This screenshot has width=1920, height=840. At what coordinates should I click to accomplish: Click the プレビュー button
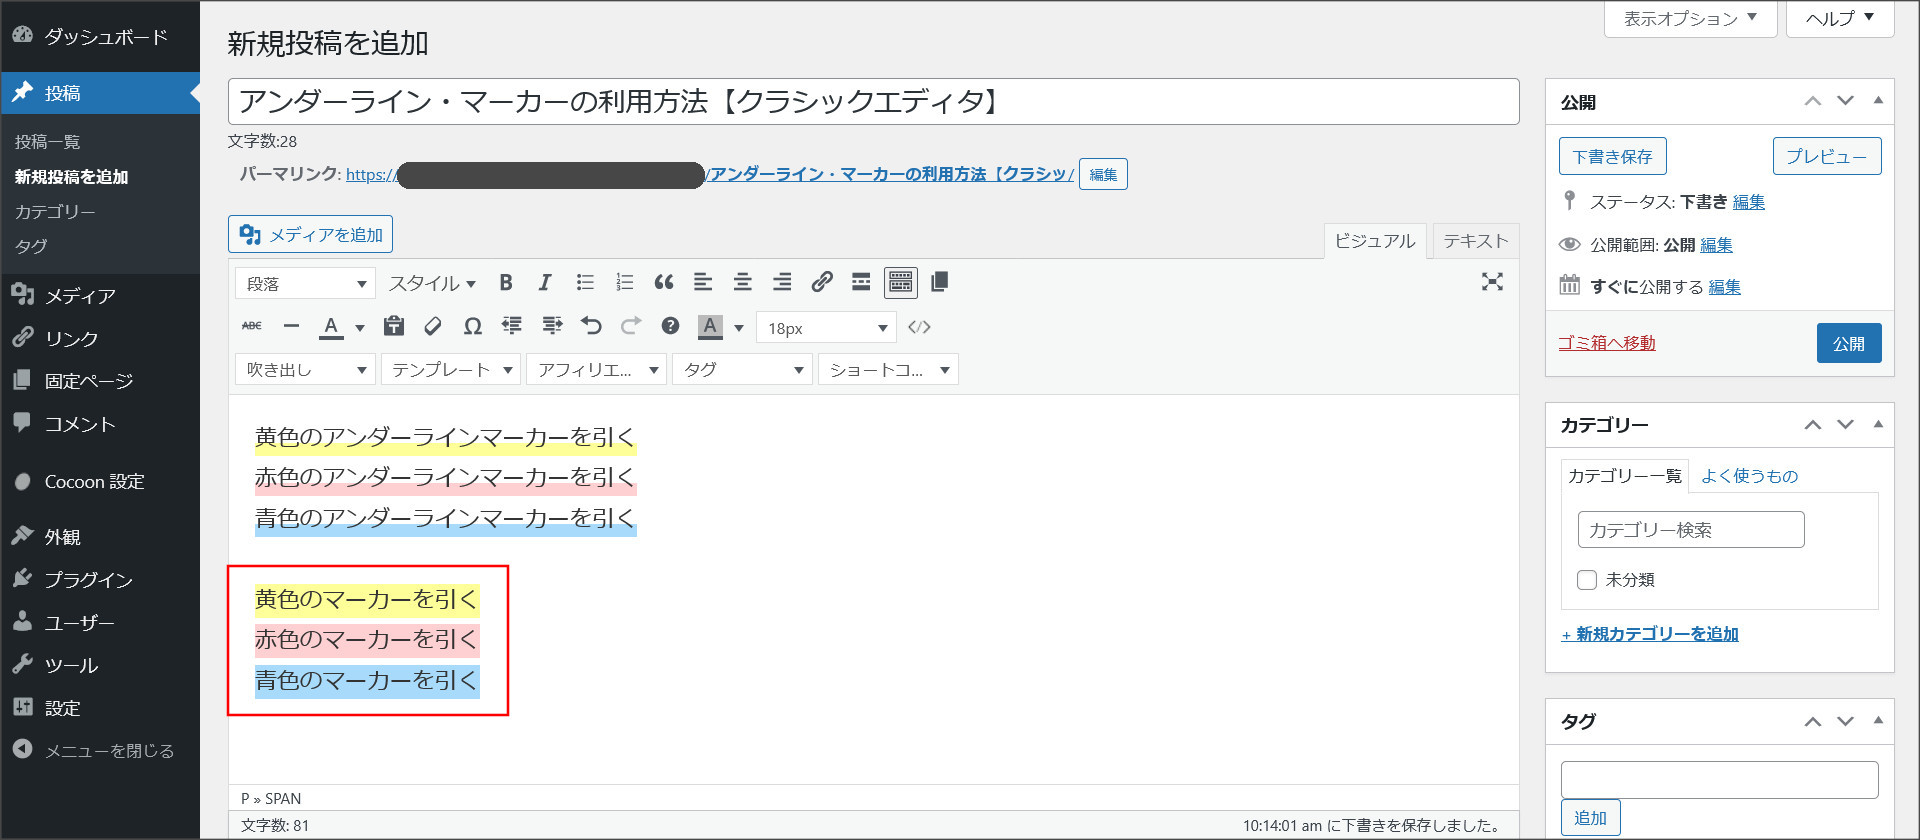(1827, 156)
